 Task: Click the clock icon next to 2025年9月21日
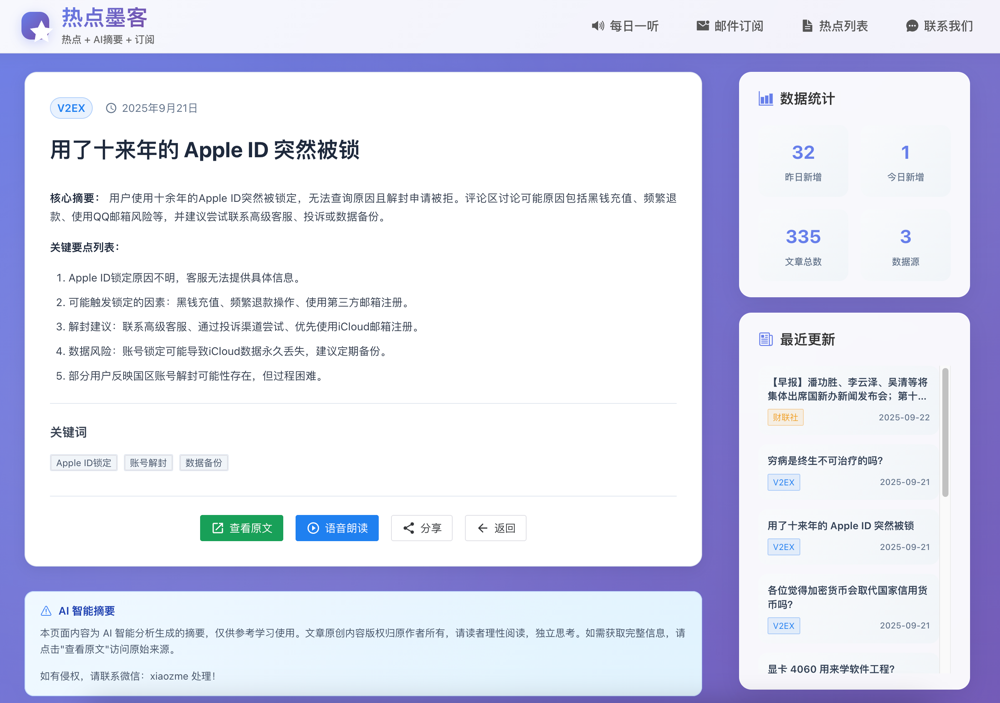(111, 108)
